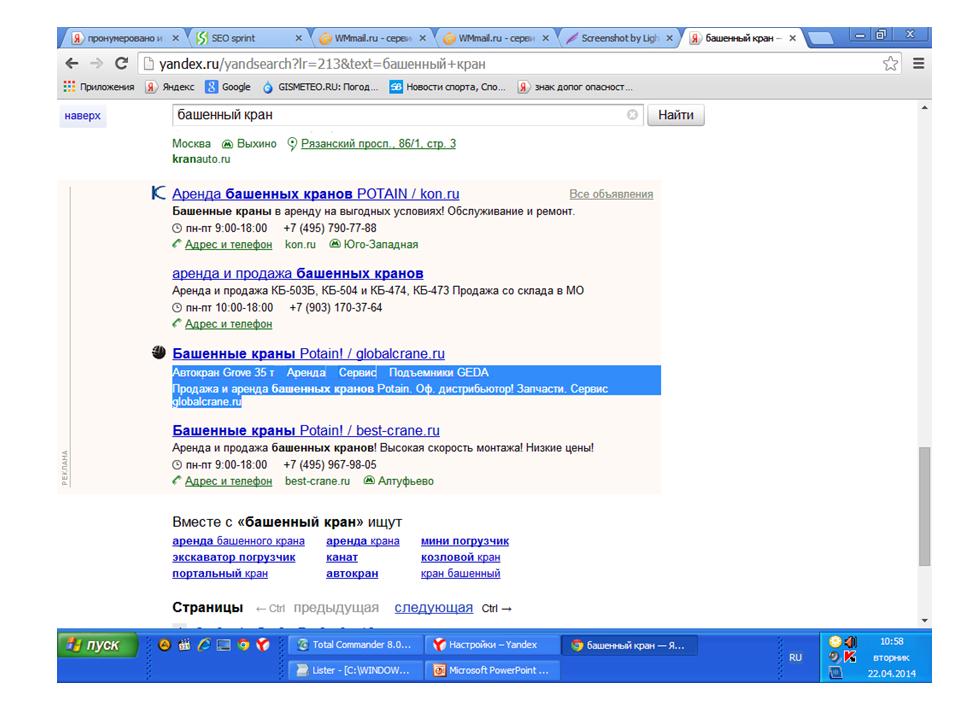Image resolution: width=960 pixels, height=720 pixels.
Task: Click the автокран suggestion
Action: coord(352,574)
